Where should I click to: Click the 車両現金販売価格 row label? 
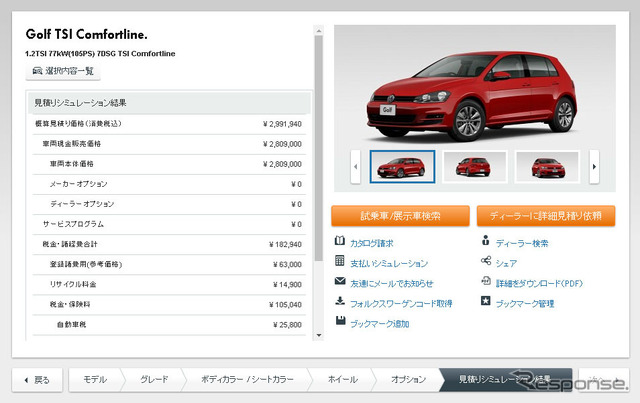tap(72, 144)
